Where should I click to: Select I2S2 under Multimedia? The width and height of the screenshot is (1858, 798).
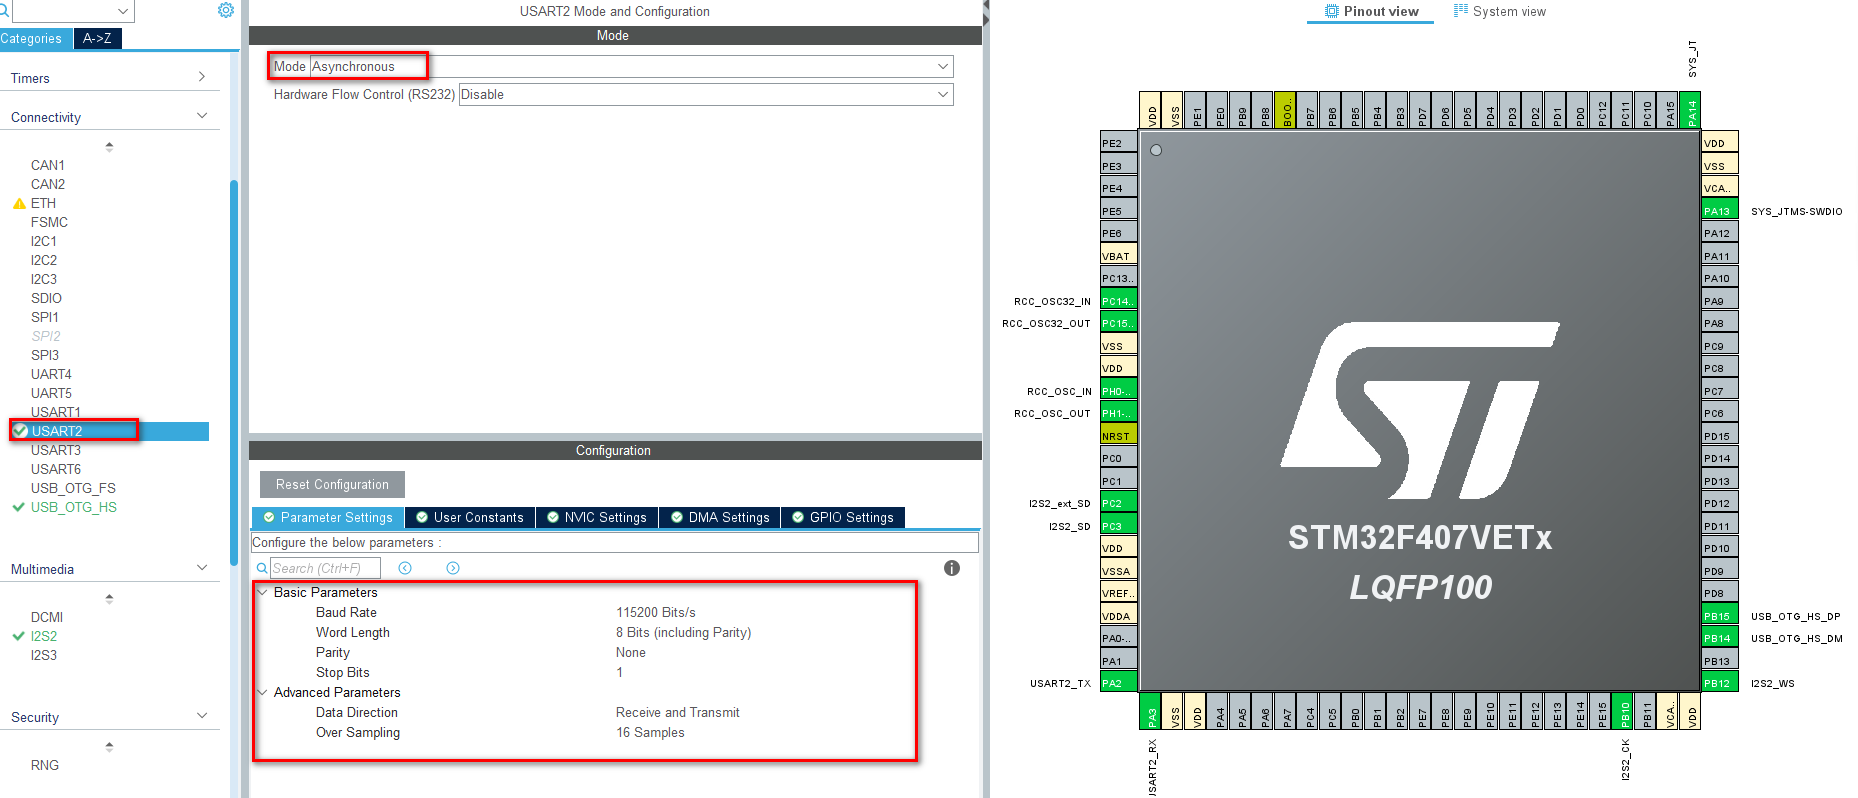coord(44,636)
